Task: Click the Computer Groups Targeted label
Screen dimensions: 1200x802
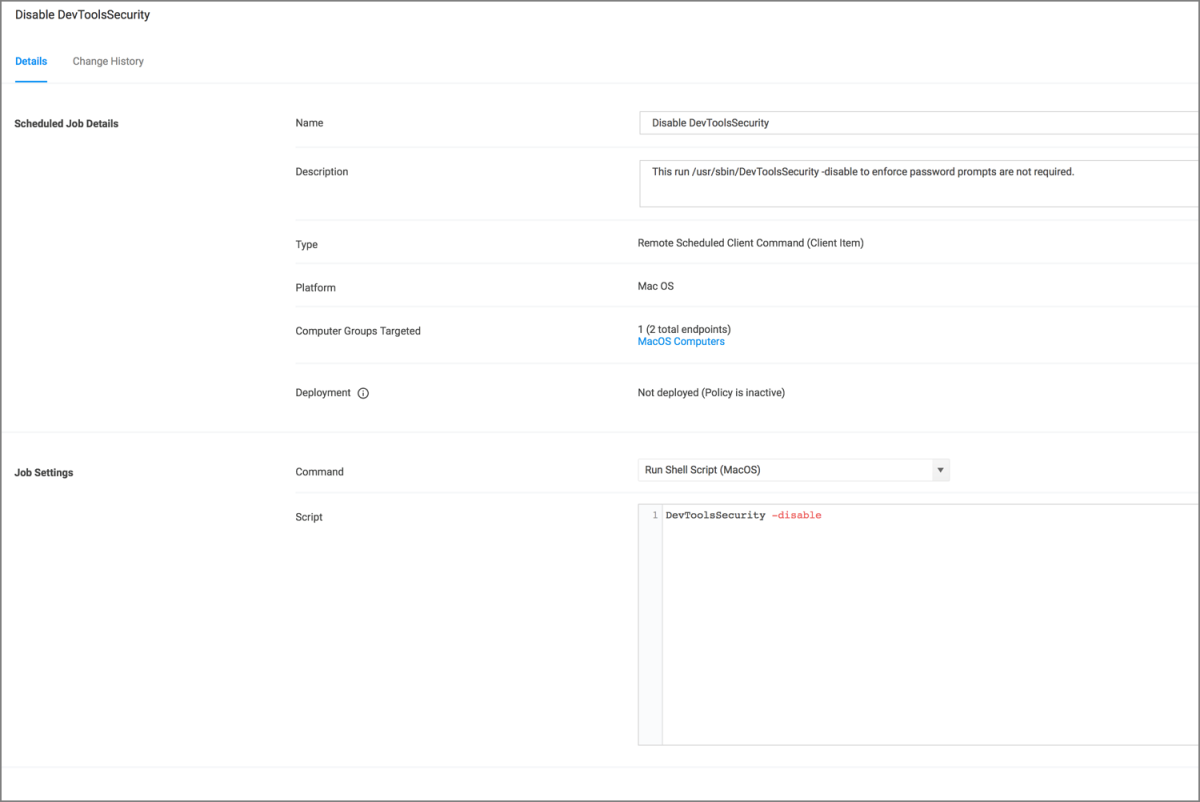Action: [x=358, y=331]
